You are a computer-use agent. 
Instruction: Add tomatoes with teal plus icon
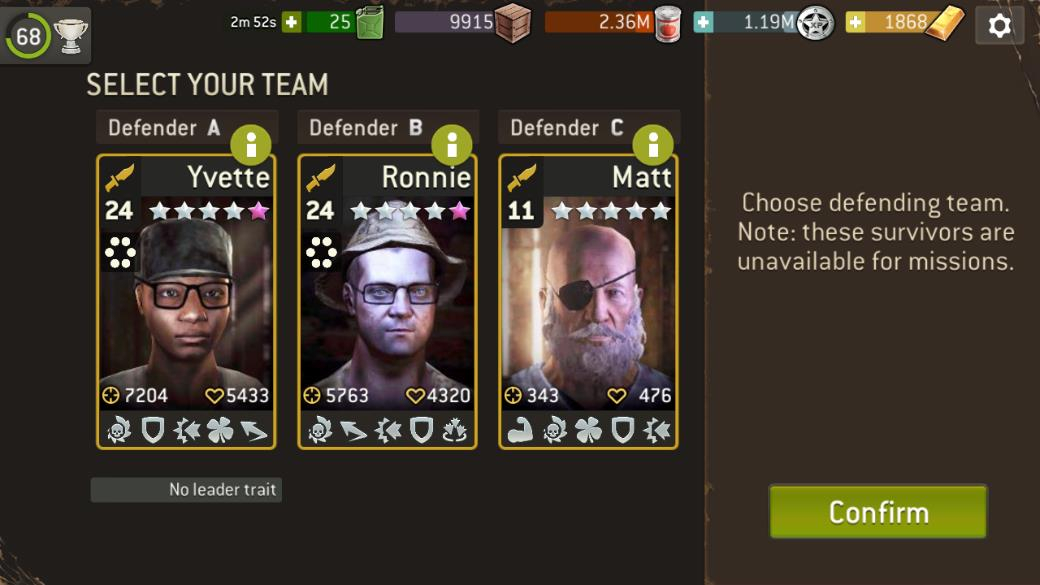[x=703, y=22]
